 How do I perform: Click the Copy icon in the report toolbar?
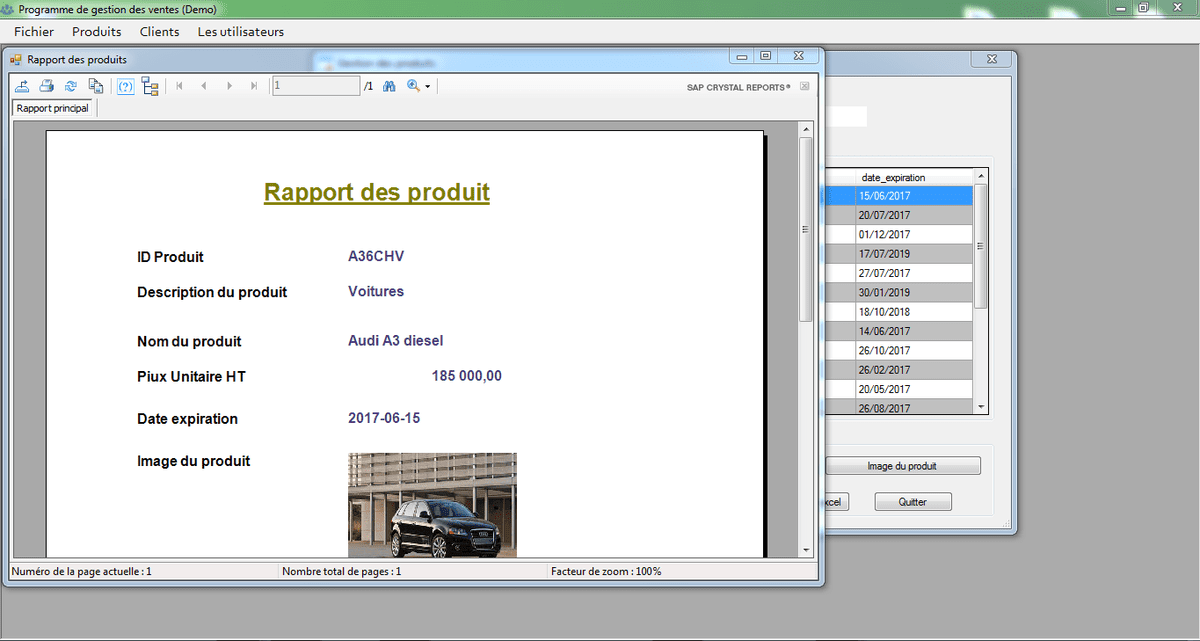pos(96,87)
